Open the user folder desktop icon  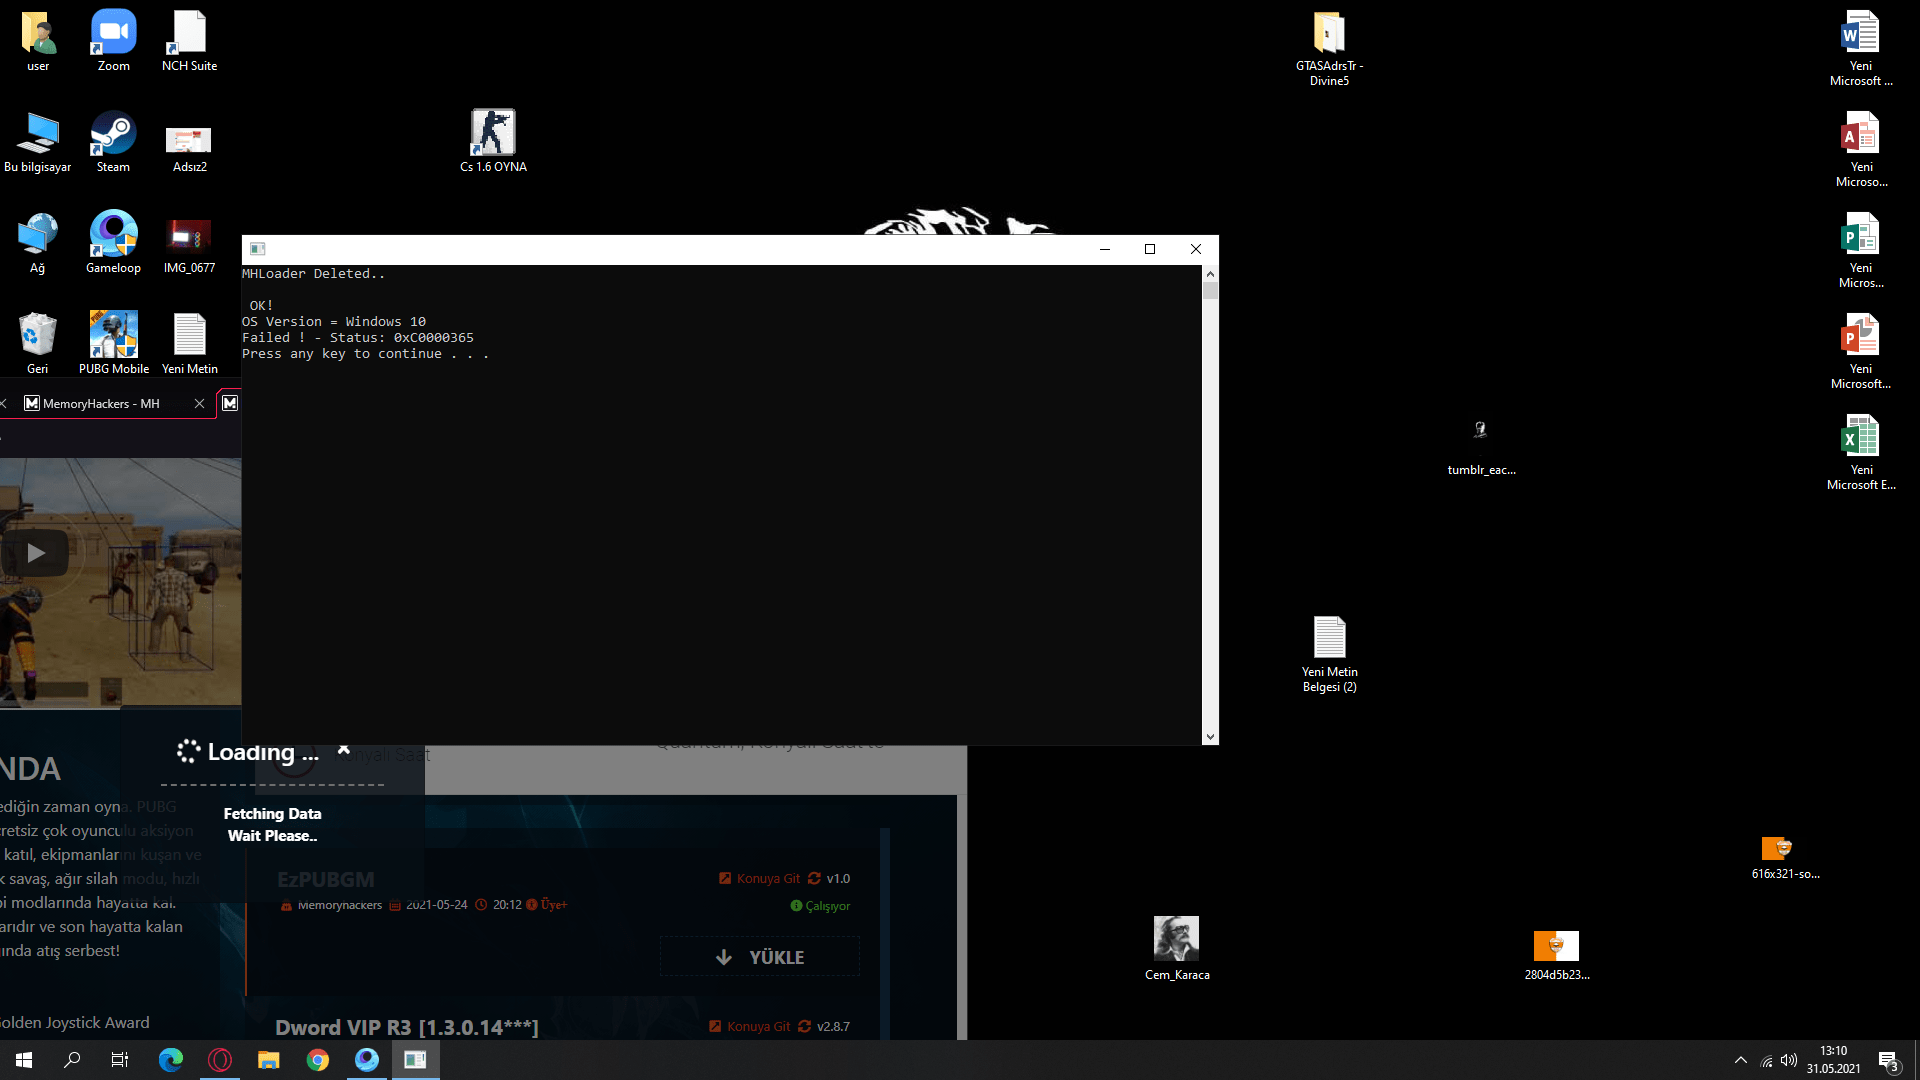click(x=38, y=41)
